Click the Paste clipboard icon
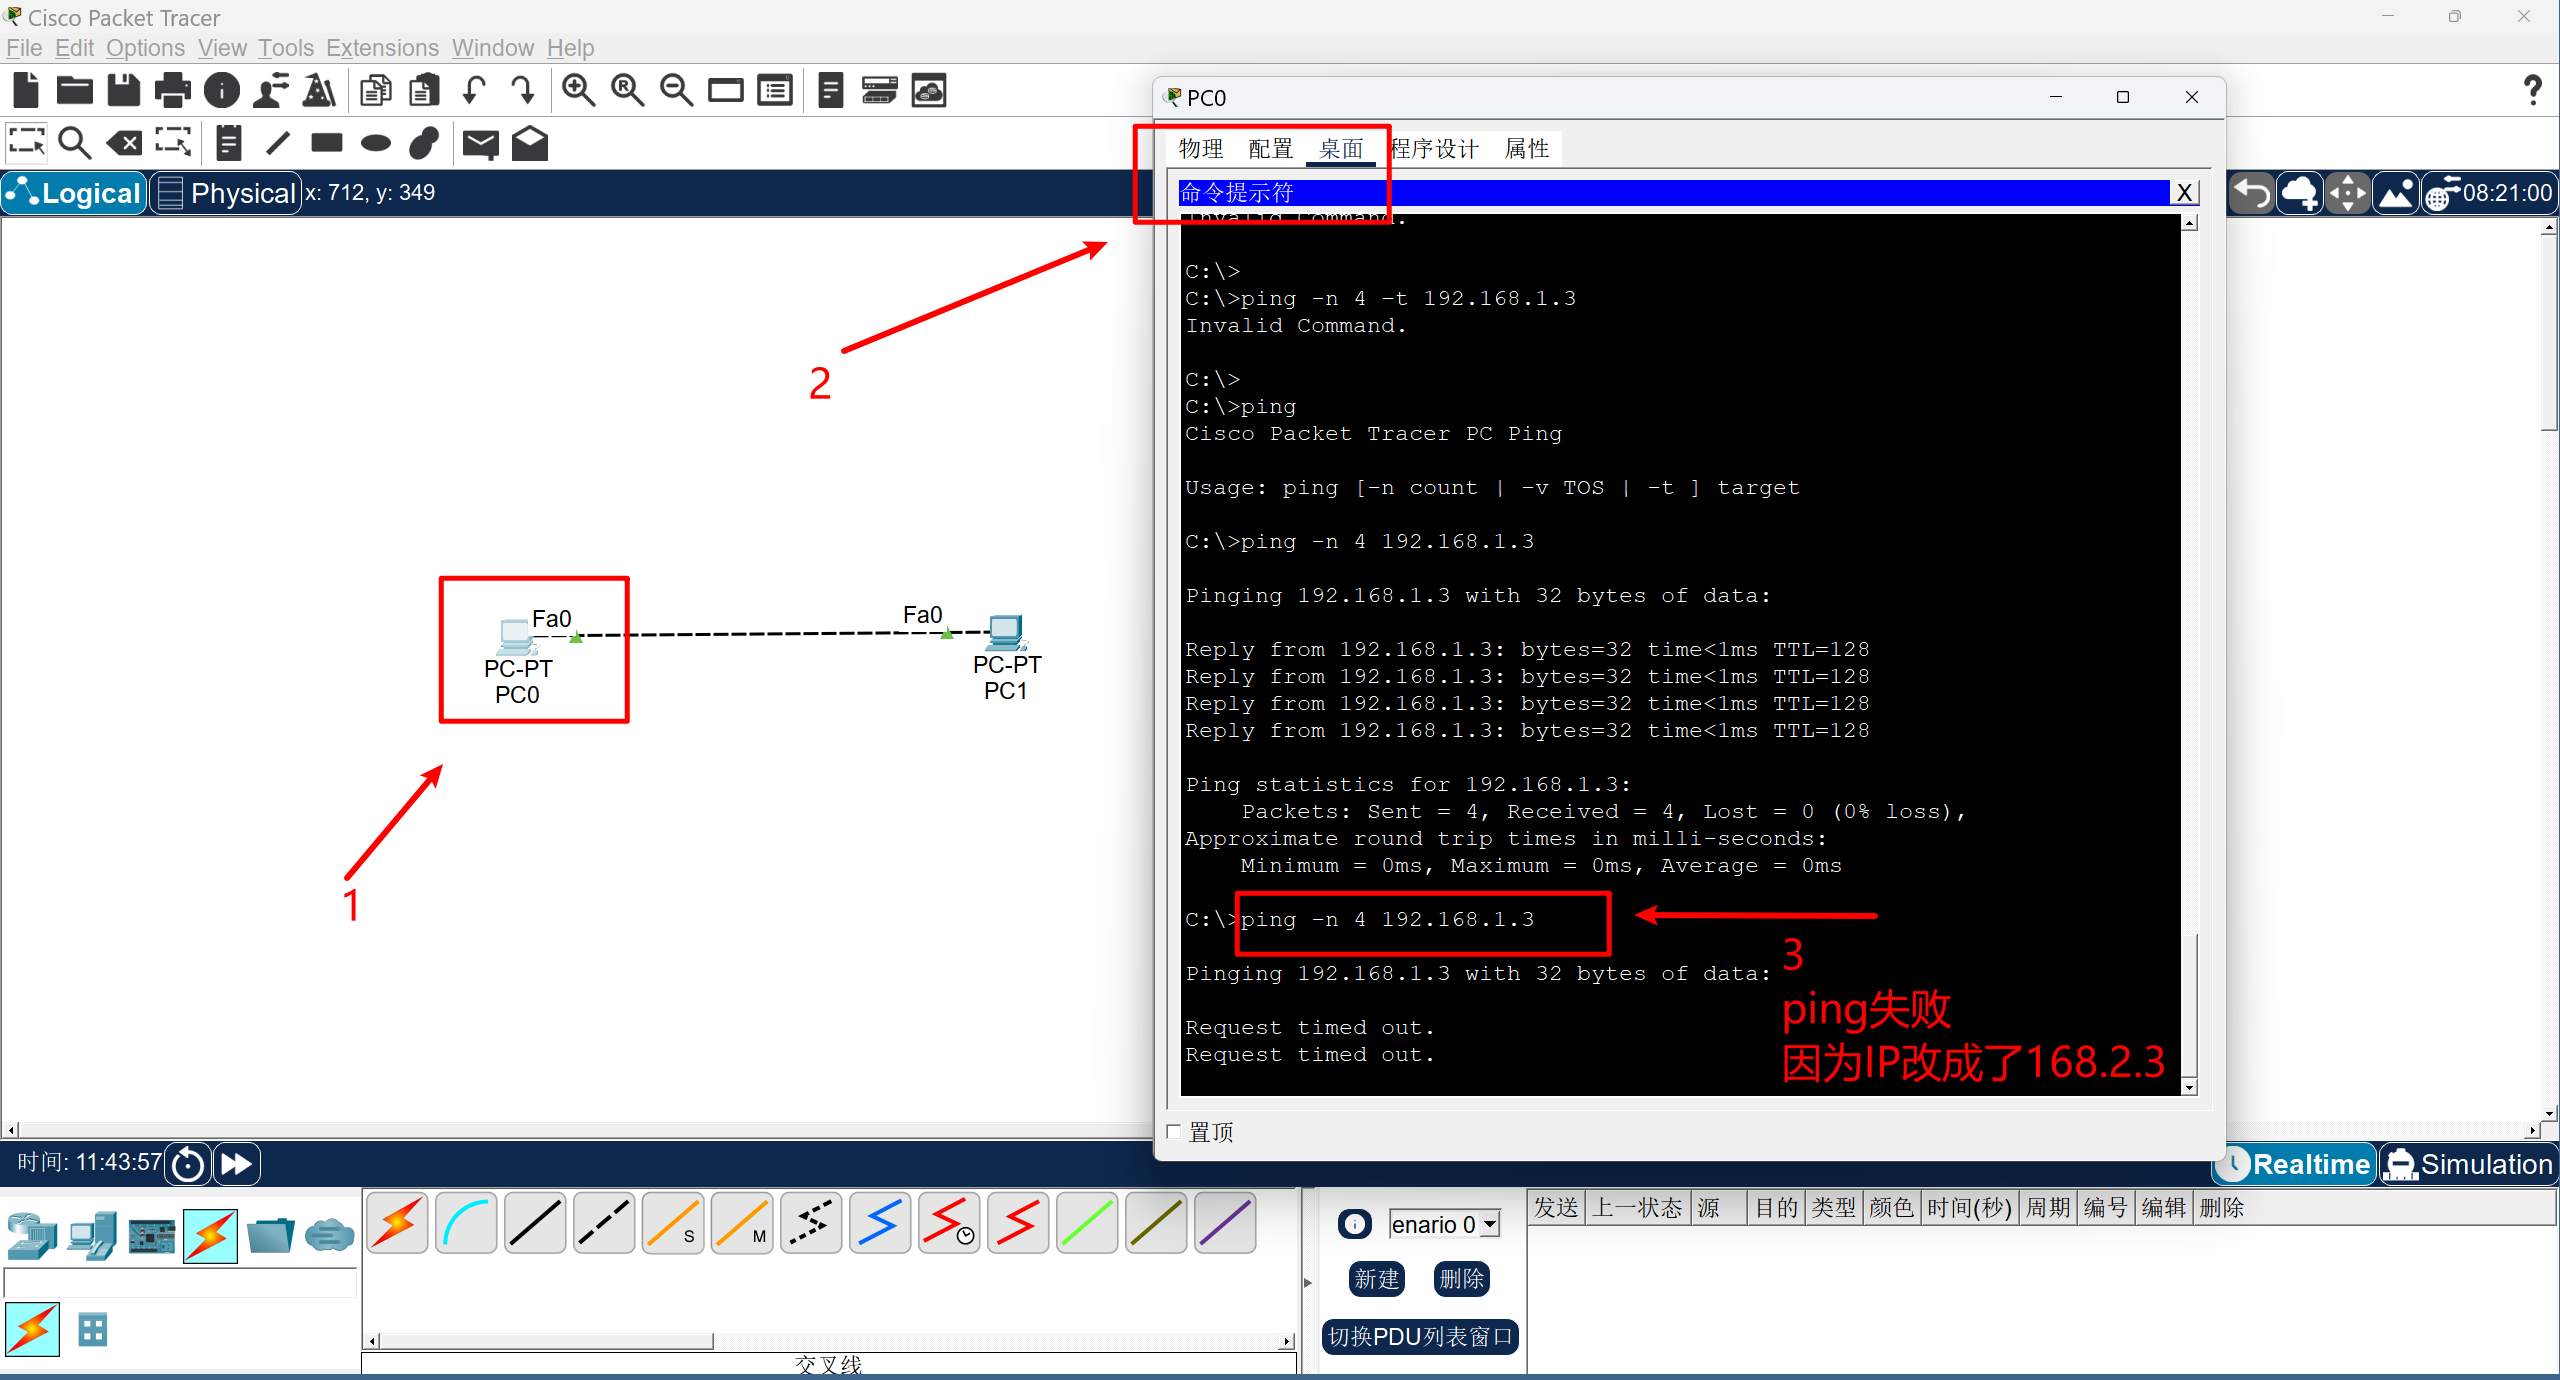The height and width of the screenshot is (1380, 2560). click(425, 91)
